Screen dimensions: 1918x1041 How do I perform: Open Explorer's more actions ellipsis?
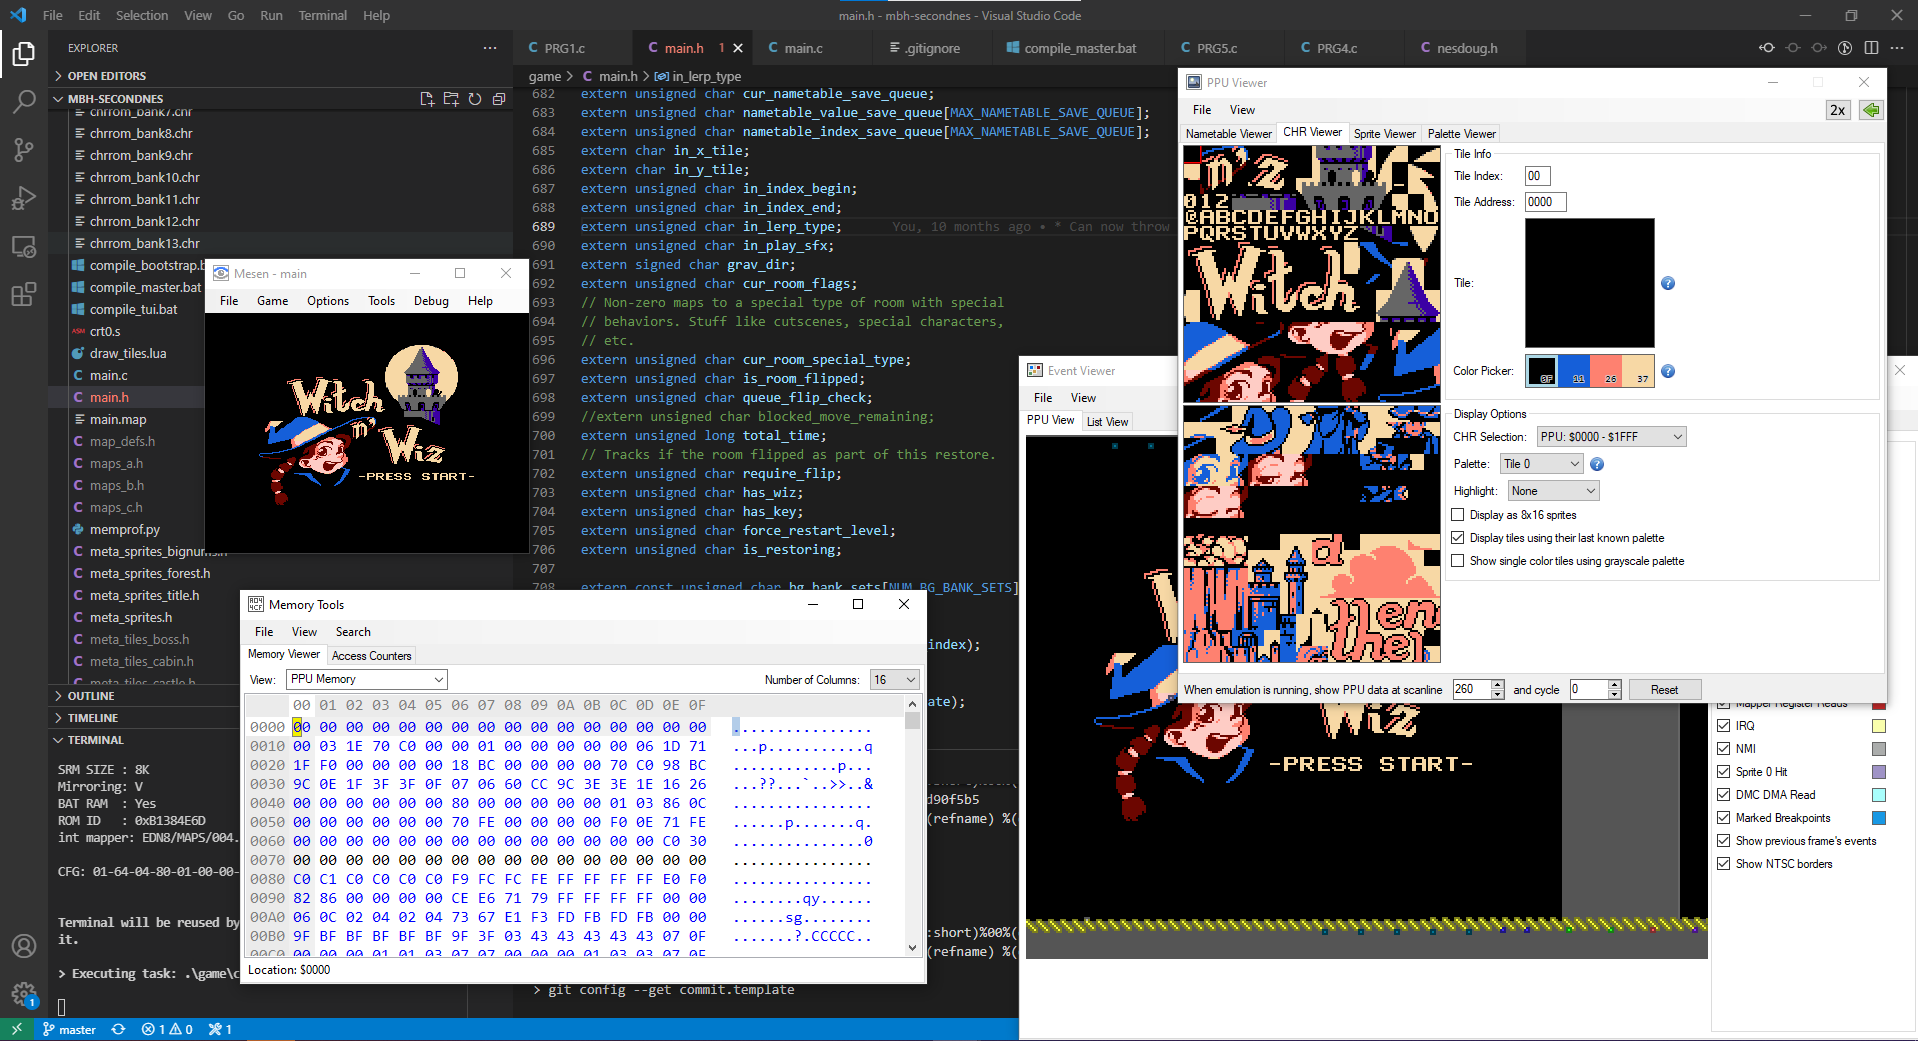(490, 48)
